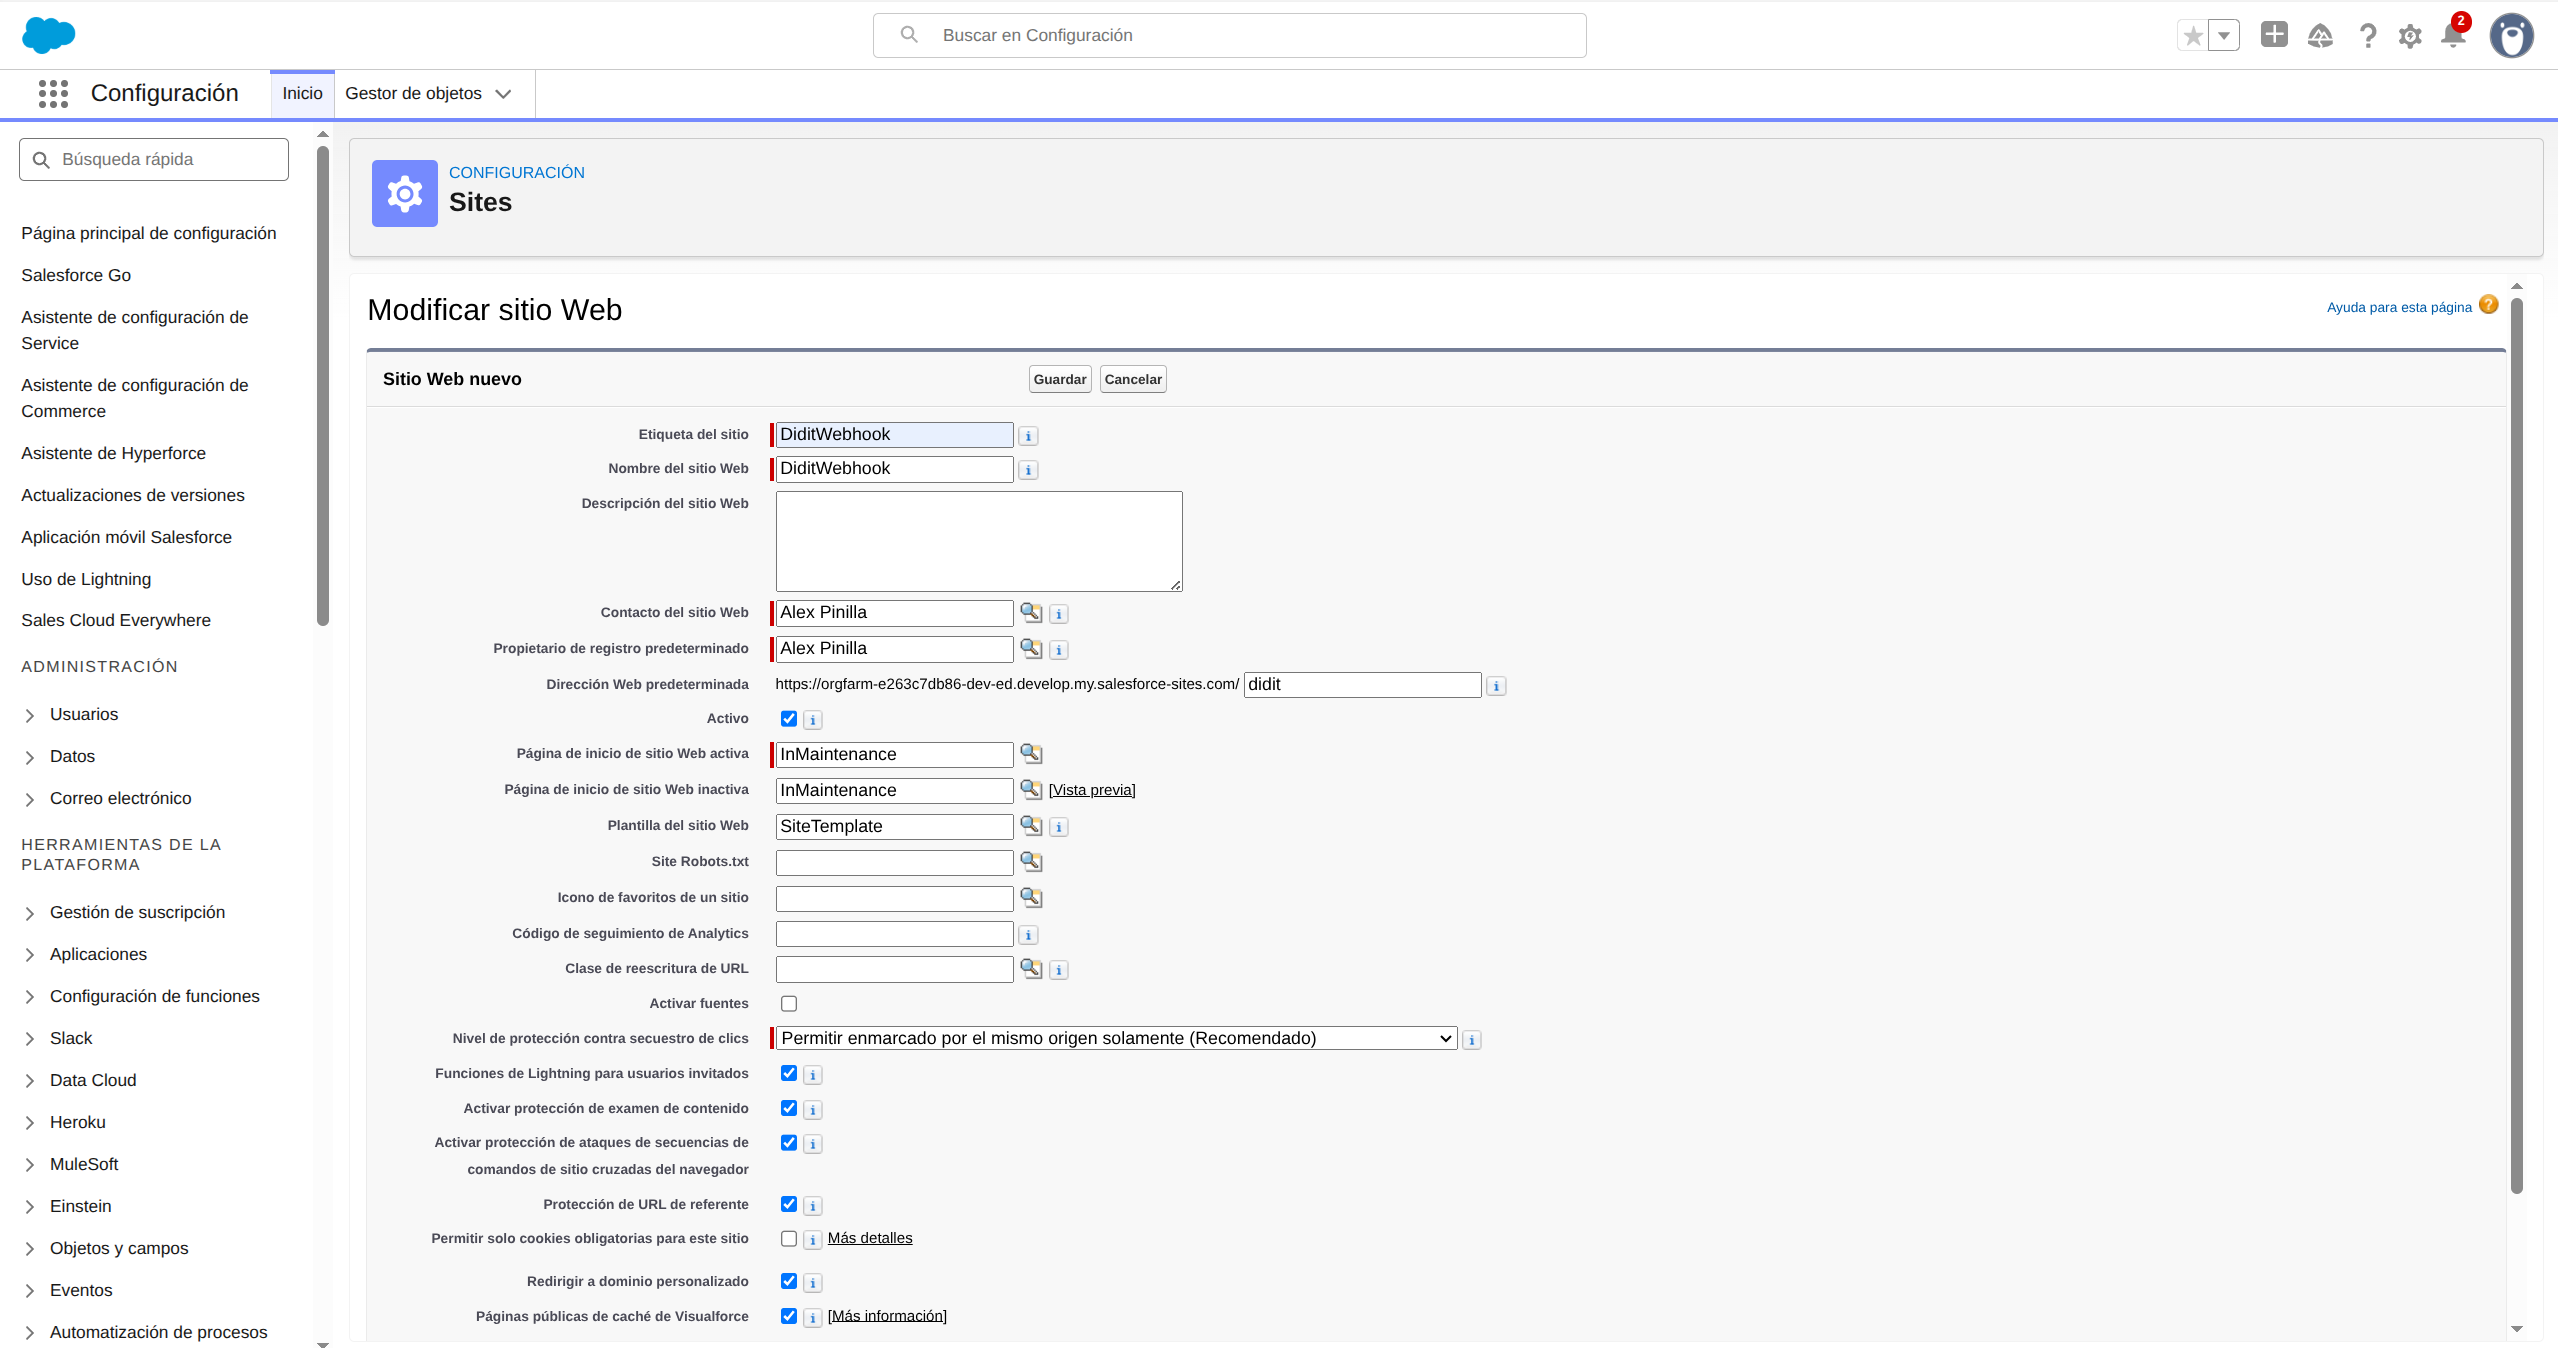Open the App Launcher waffle icon

(x=52, y=93)
